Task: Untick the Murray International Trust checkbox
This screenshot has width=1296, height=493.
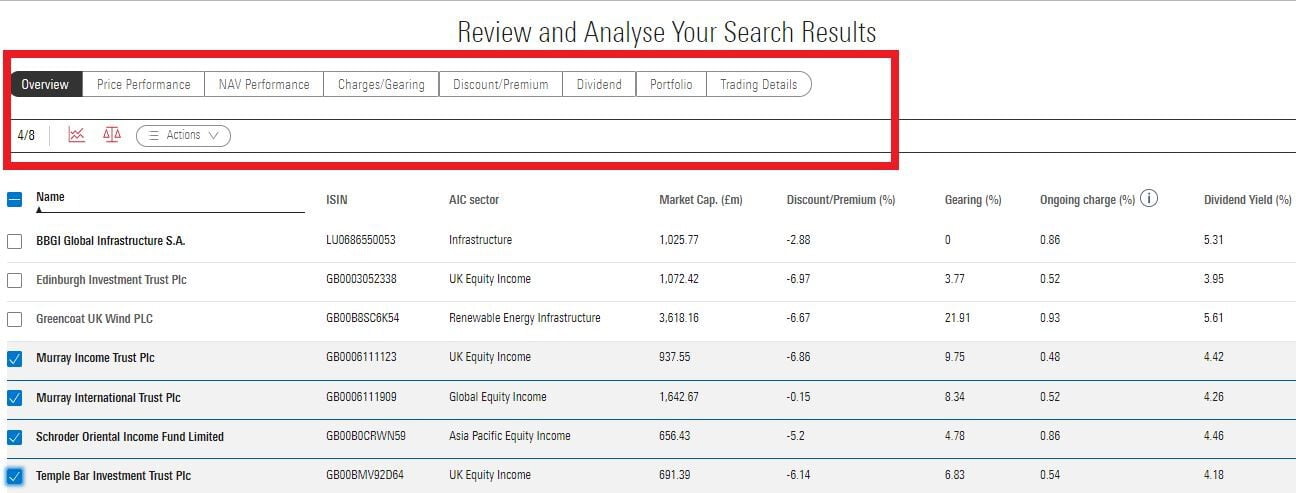Action: (x=15, y=398)
